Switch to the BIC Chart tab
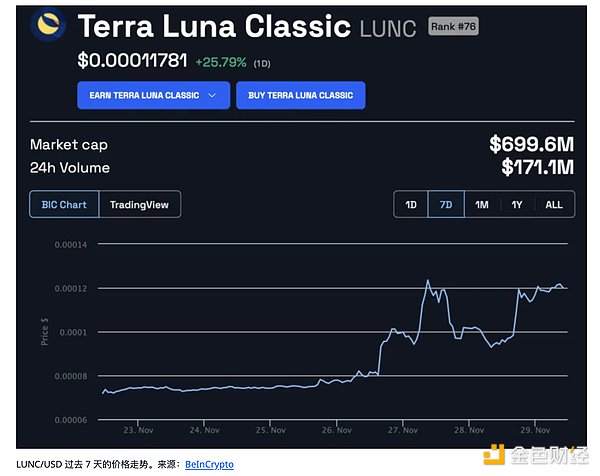Image resolution: width=600 pixels, height=476 pixels. click(x=64, y=205)
